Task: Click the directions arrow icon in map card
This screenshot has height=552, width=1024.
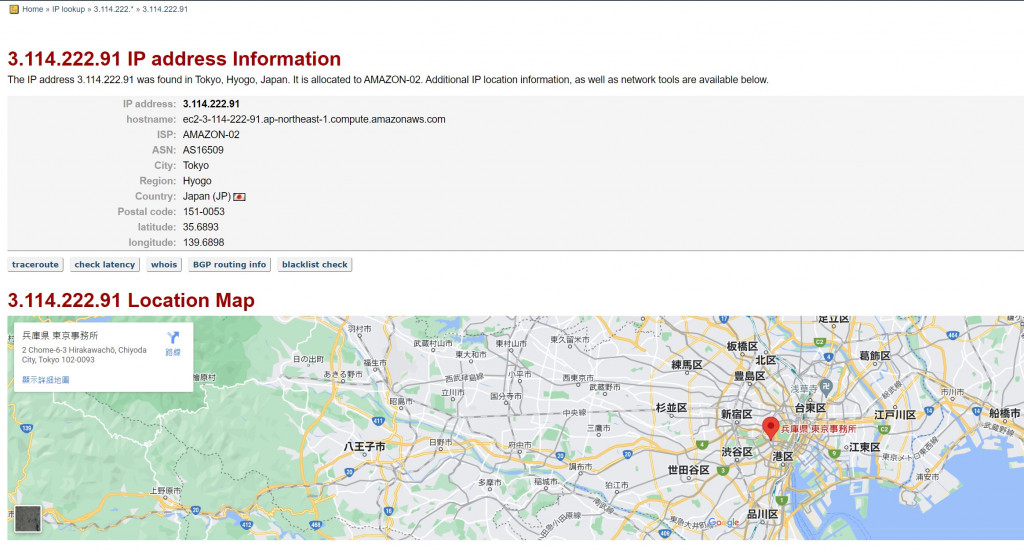Action: 173,337
